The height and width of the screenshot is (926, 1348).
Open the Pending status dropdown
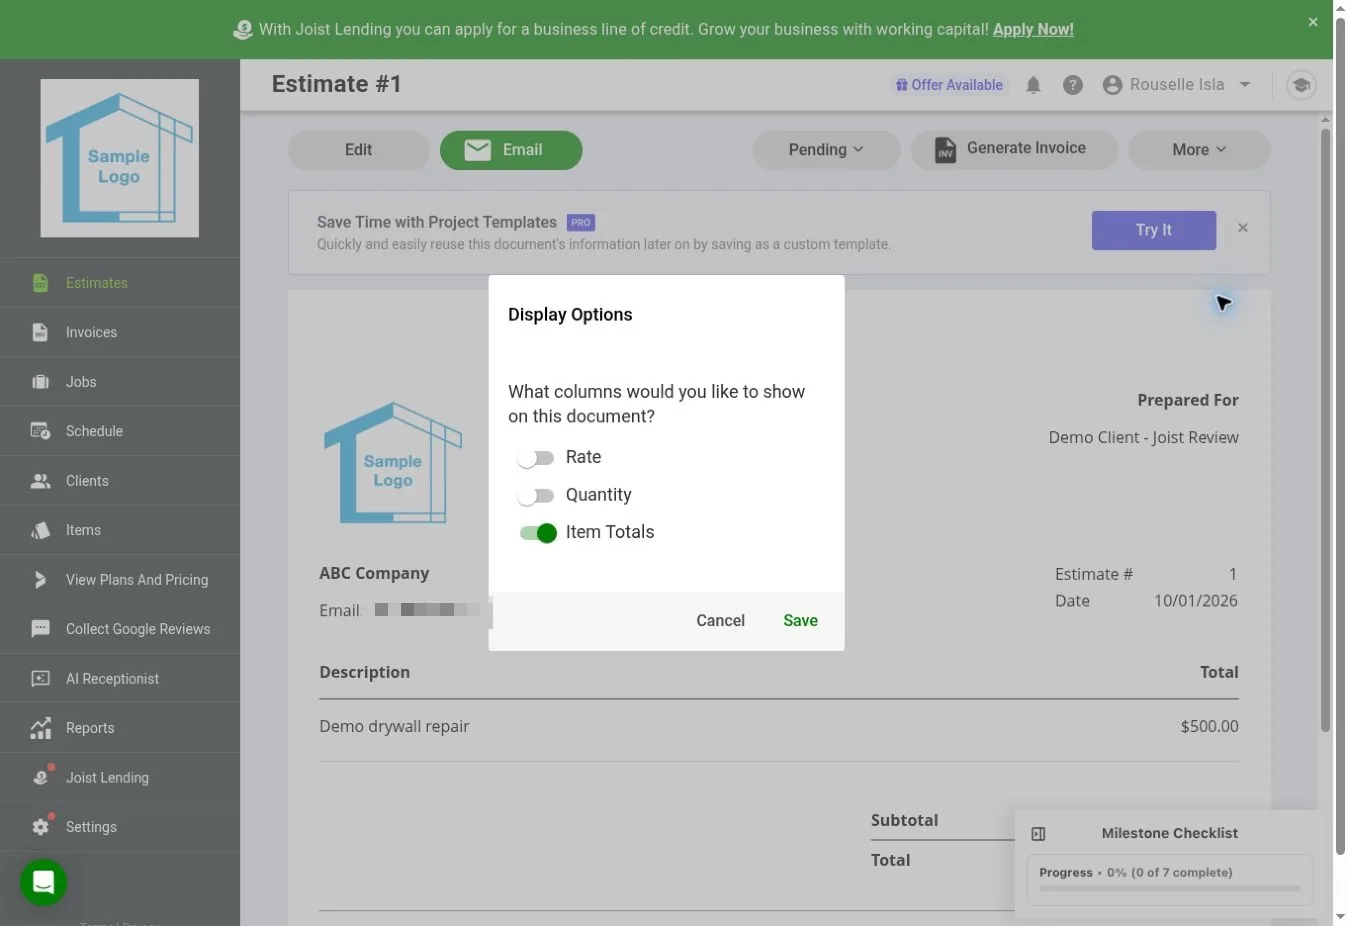[826, 150]
